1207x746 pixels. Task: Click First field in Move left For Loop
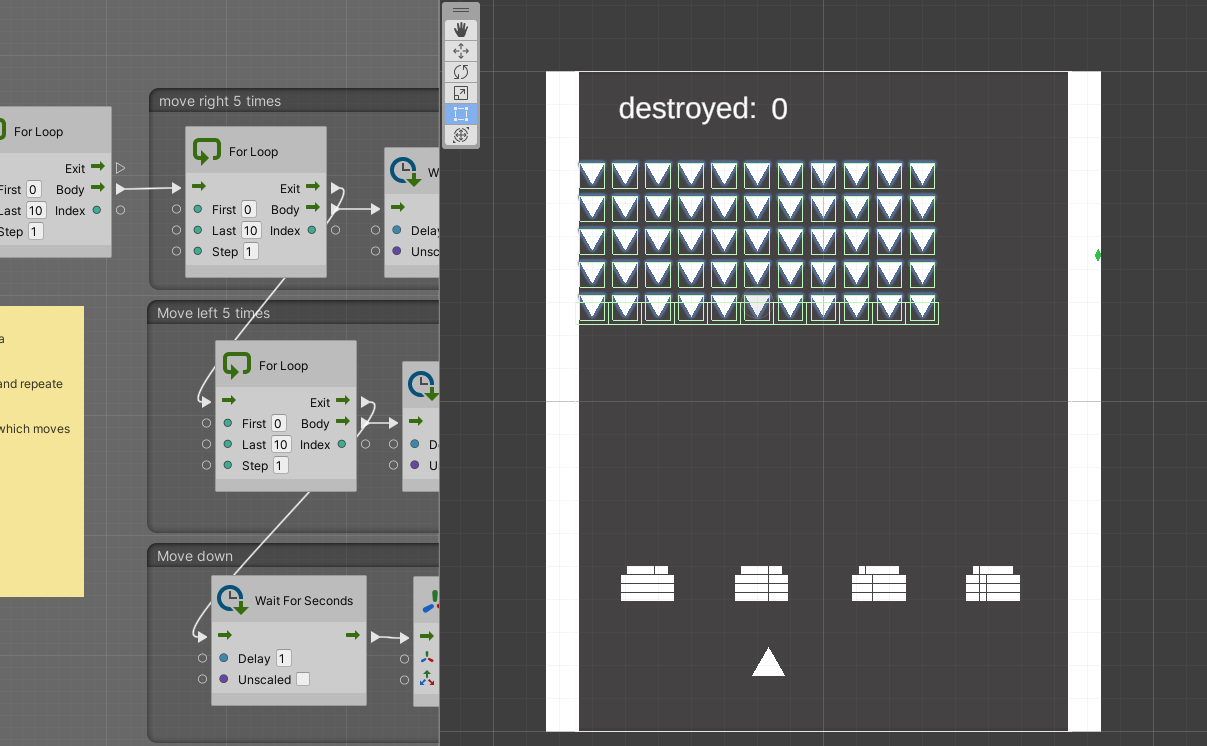278,423
